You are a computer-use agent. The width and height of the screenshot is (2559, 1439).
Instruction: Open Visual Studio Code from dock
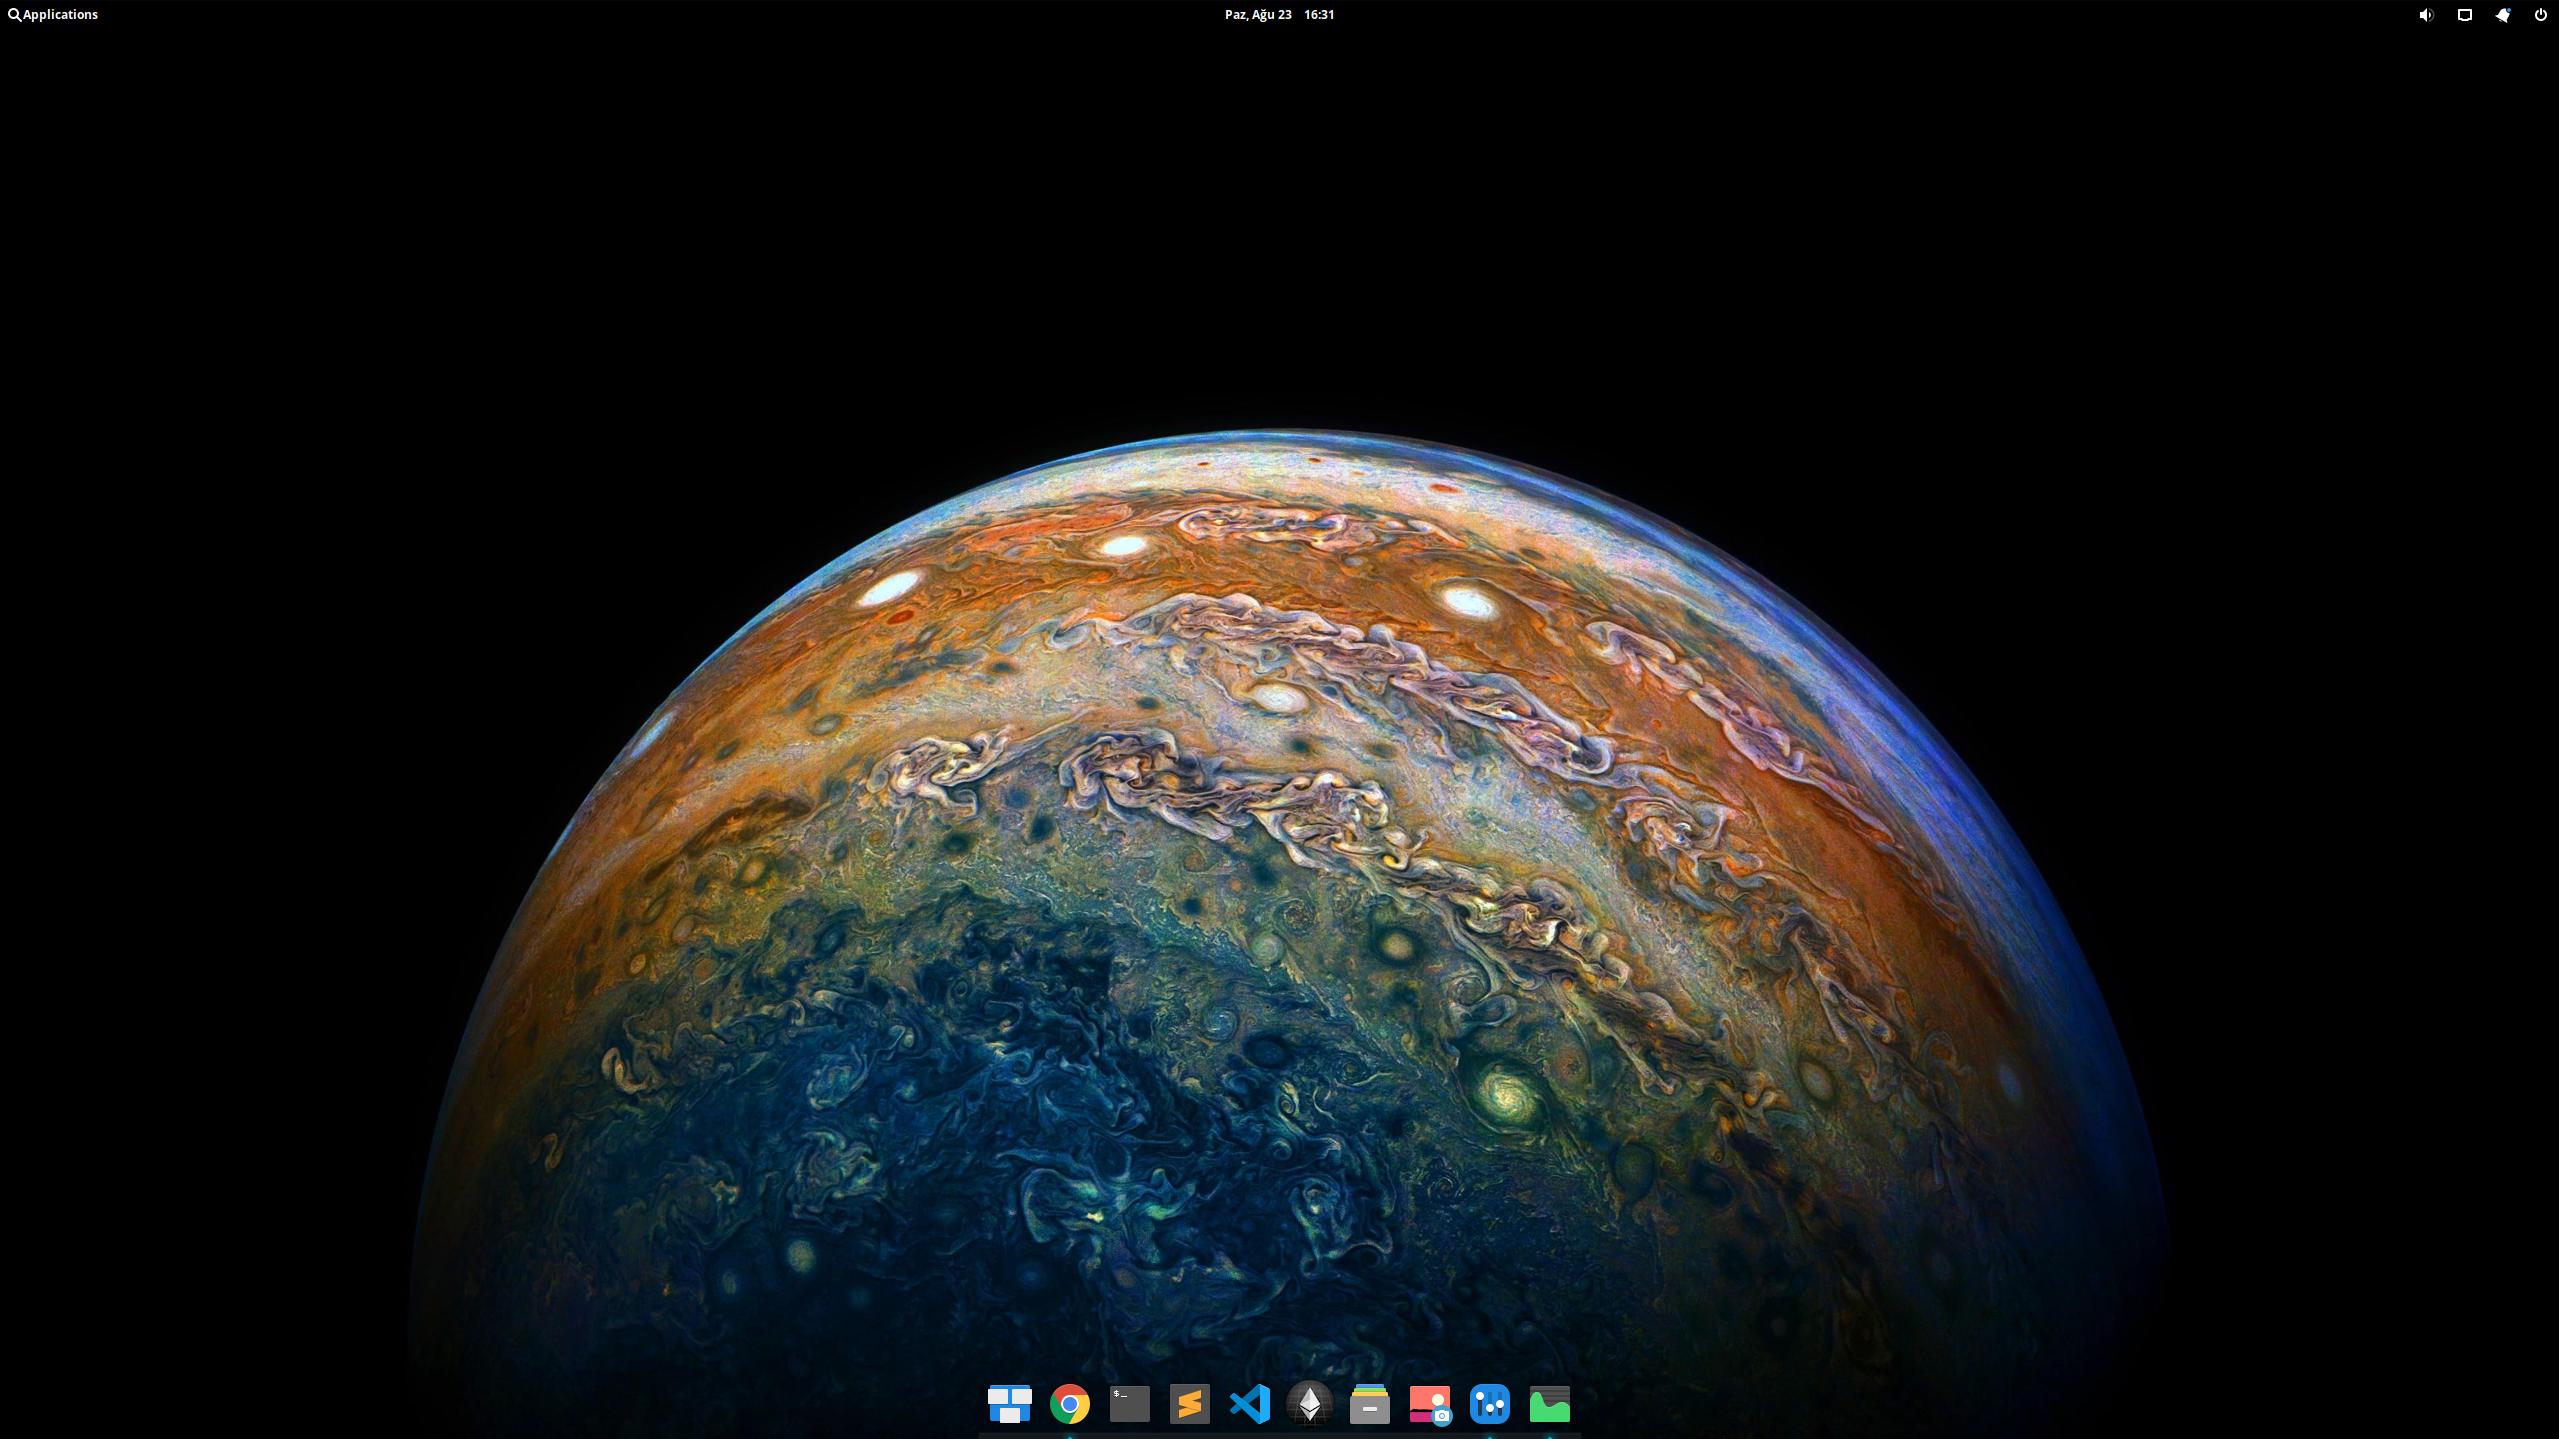coord(1249,1403)
